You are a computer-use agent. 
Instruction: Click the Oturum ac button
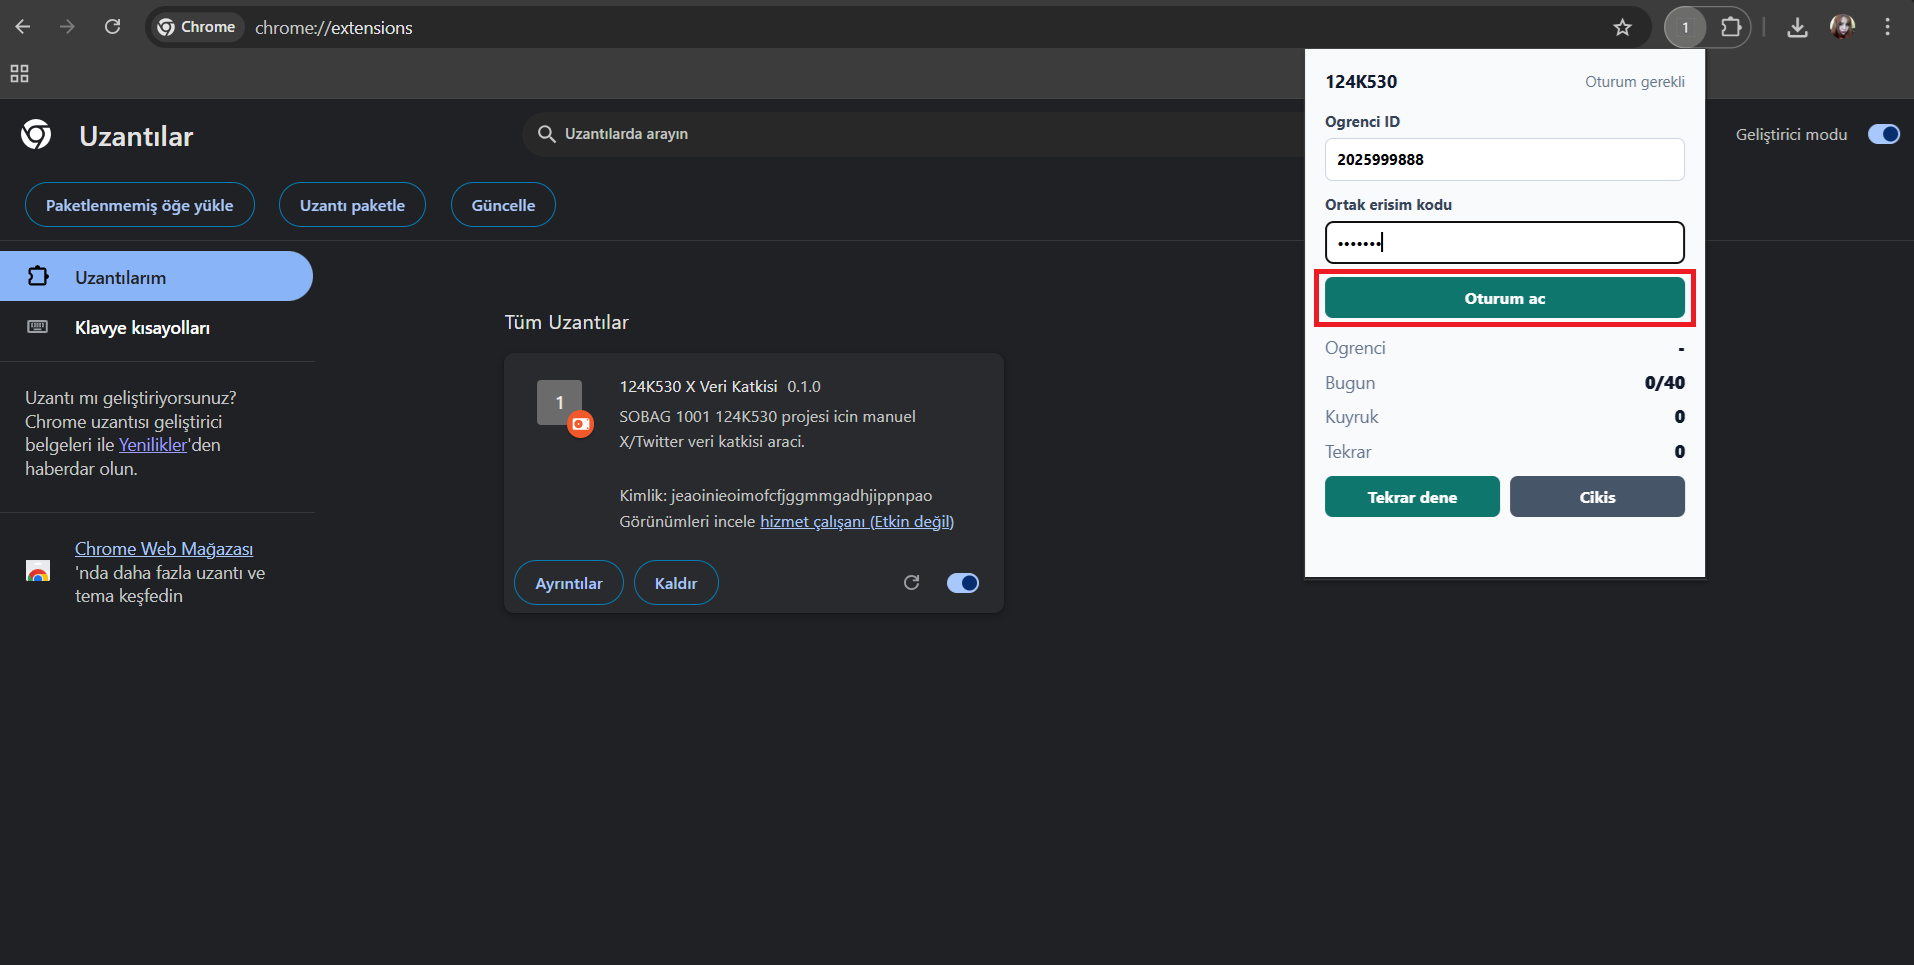pyautogui.click(x=1504, y=298)
